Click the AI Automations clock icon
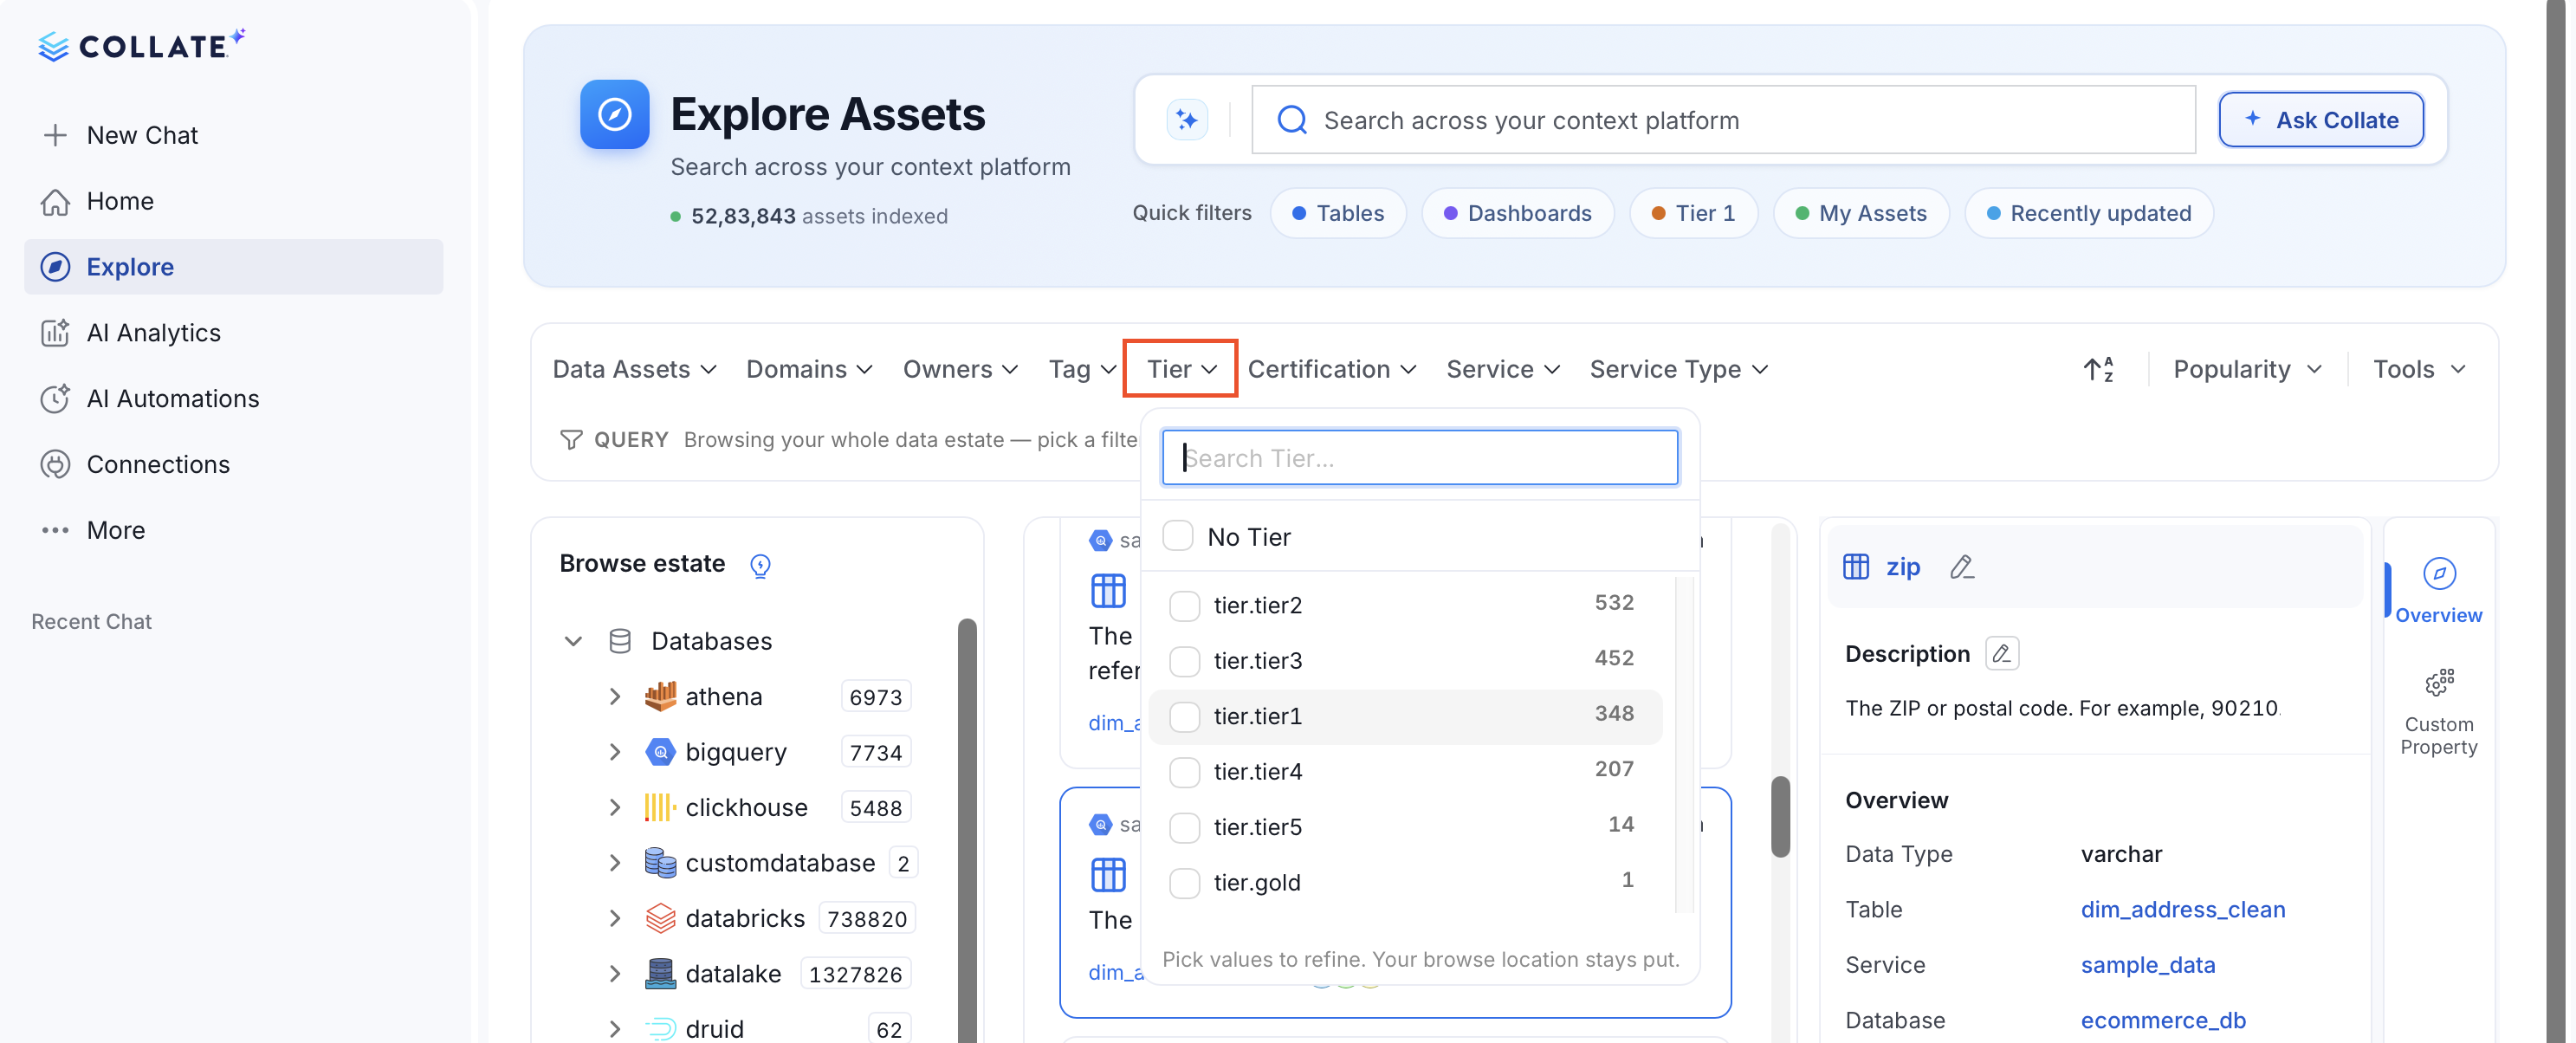This screenshot has width=2576, height=1043. (x=55, y=399)
